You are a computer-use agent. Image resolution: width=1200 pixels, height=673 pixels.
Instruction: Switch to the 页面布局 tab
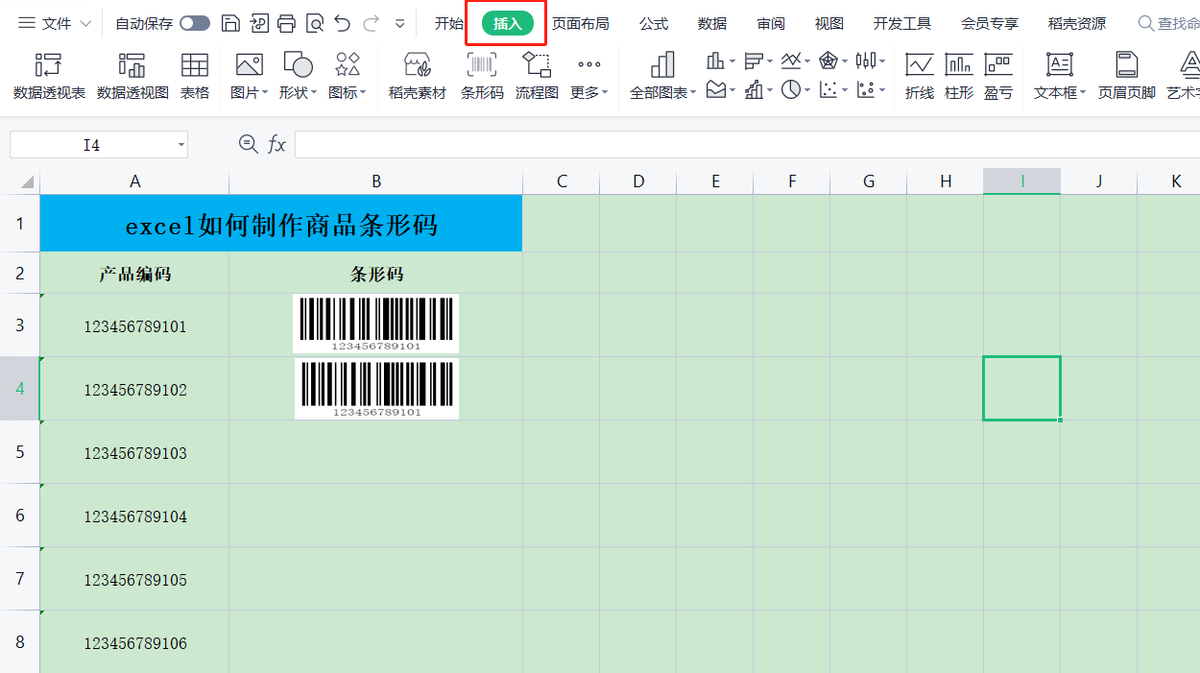coord(581,23)
